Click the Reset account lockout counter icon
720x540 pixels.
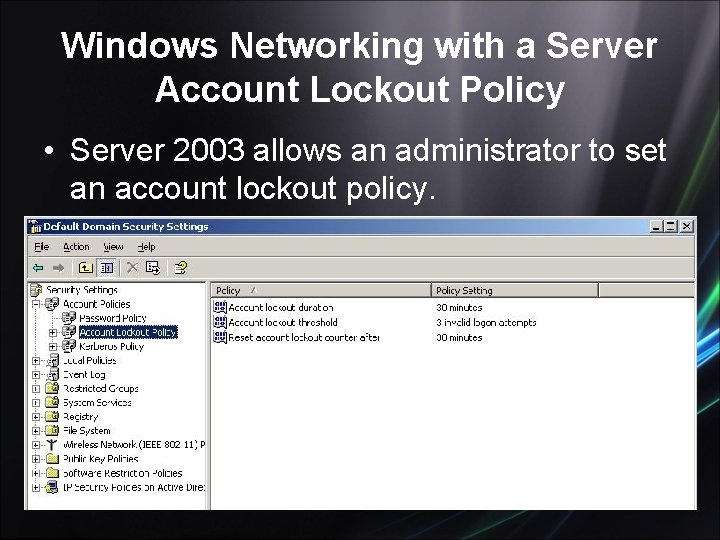(220, 338)
